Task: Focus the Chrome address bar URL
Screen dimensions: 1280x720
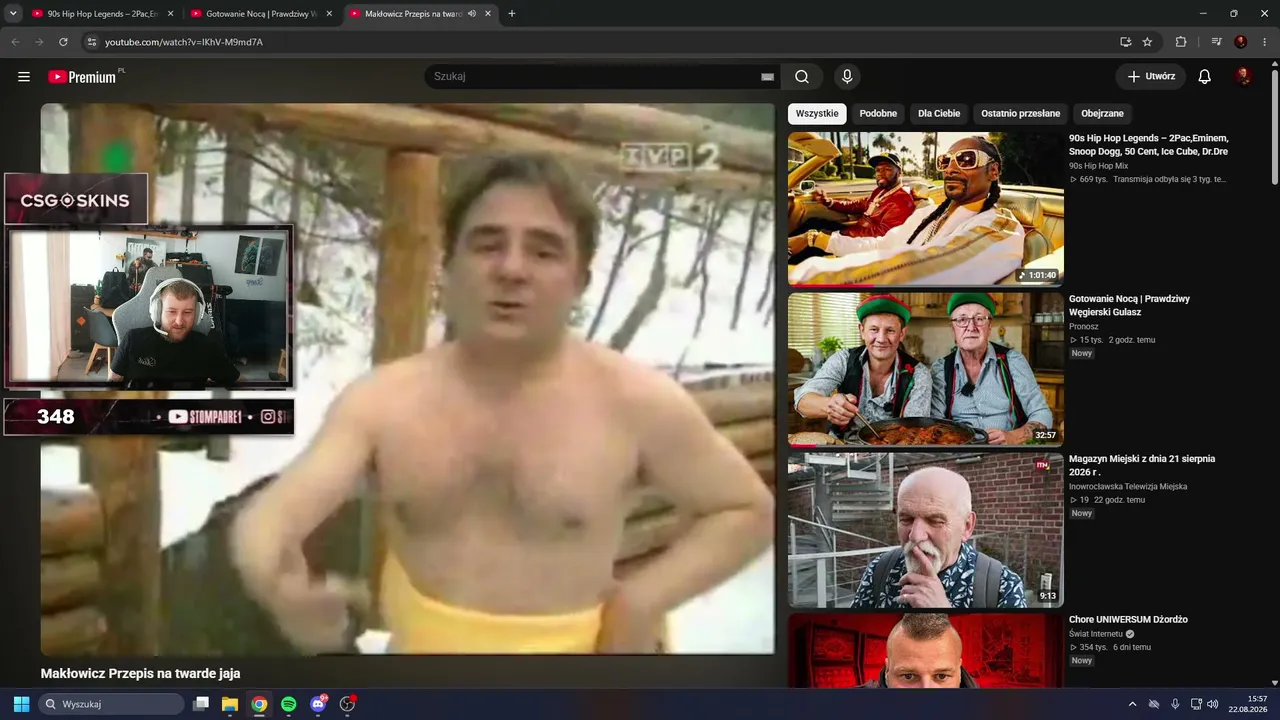Action: pos(184,42)
